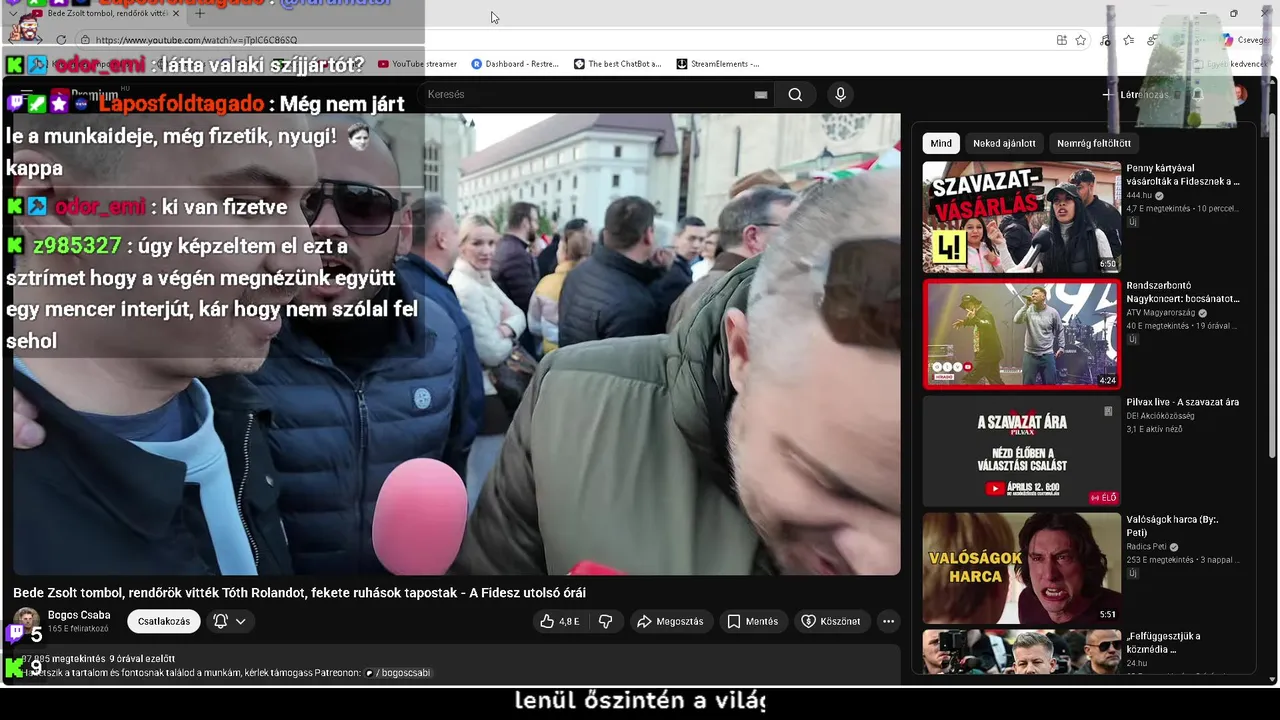Open 'Pilvax live - A szavazat ára' title
The width and height of the screenshot is (1280, 720).
coord(1182,402)
